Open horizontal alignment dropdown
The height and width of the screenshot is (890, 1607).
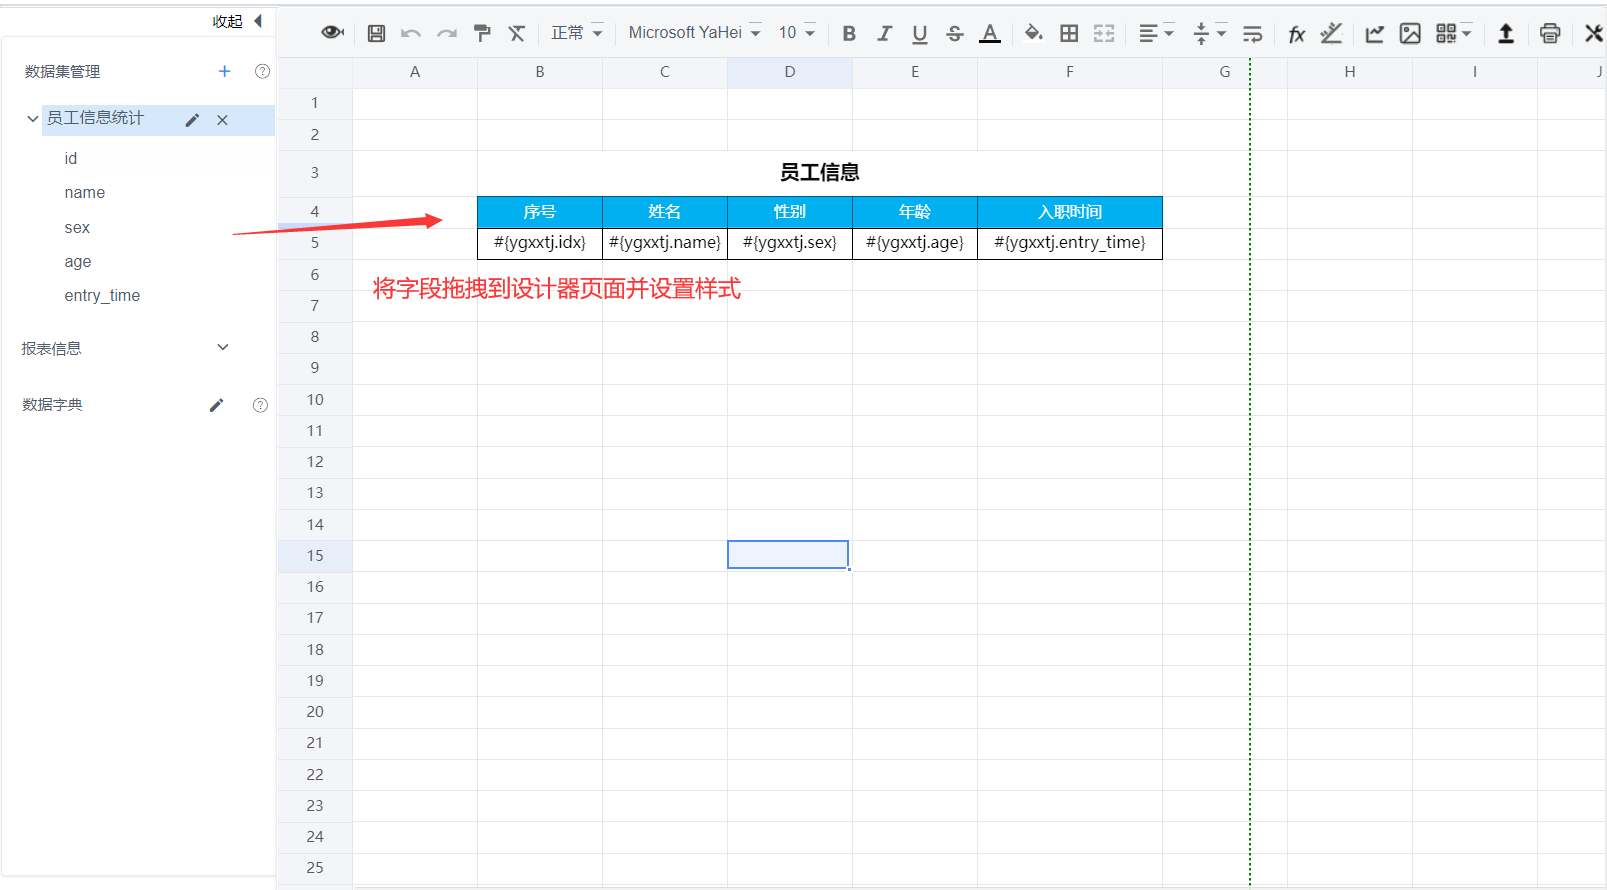(1156, 33)
